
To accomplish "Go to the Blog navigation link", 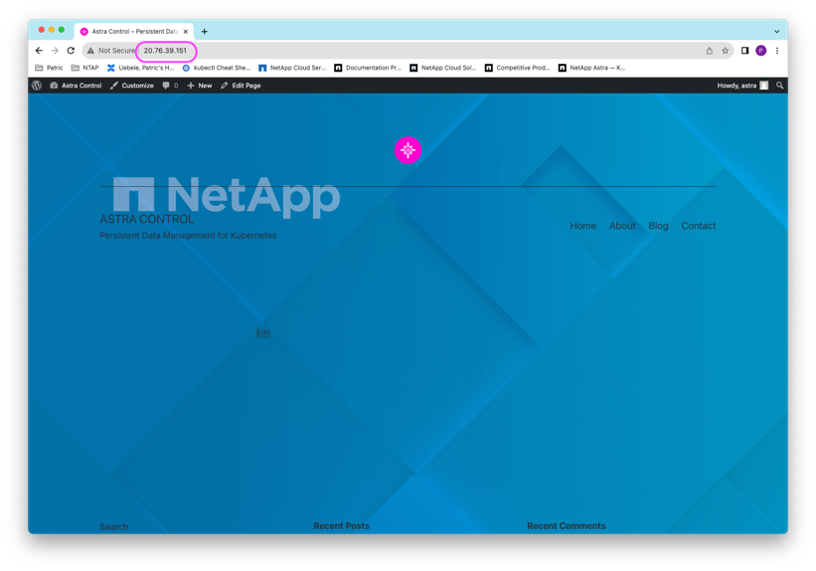I will pyautogui.click(x=658, y=226).
